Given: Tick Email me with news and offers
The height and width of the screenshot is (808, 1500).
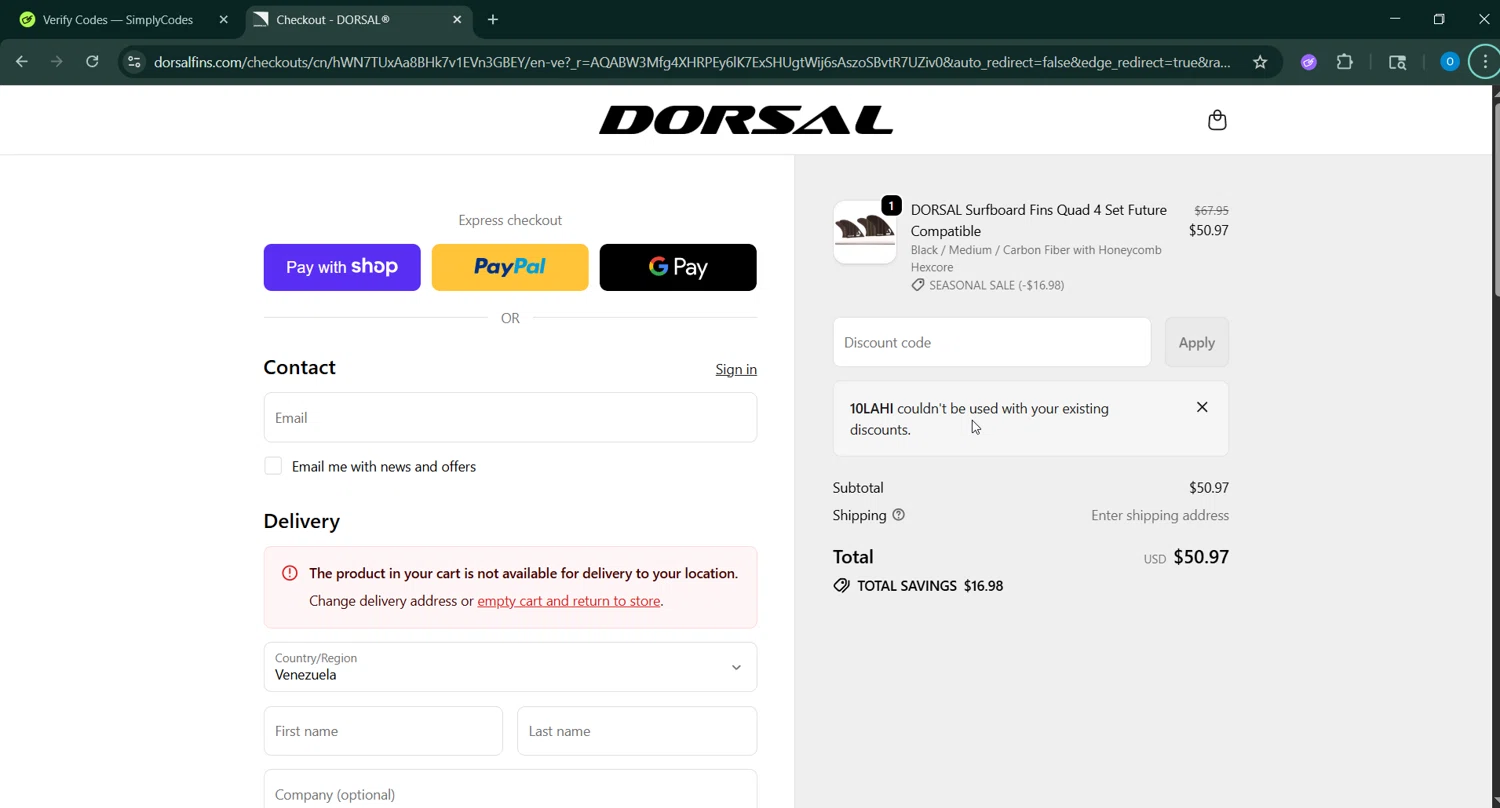Looking at the screenshot, I should point(273,466).
